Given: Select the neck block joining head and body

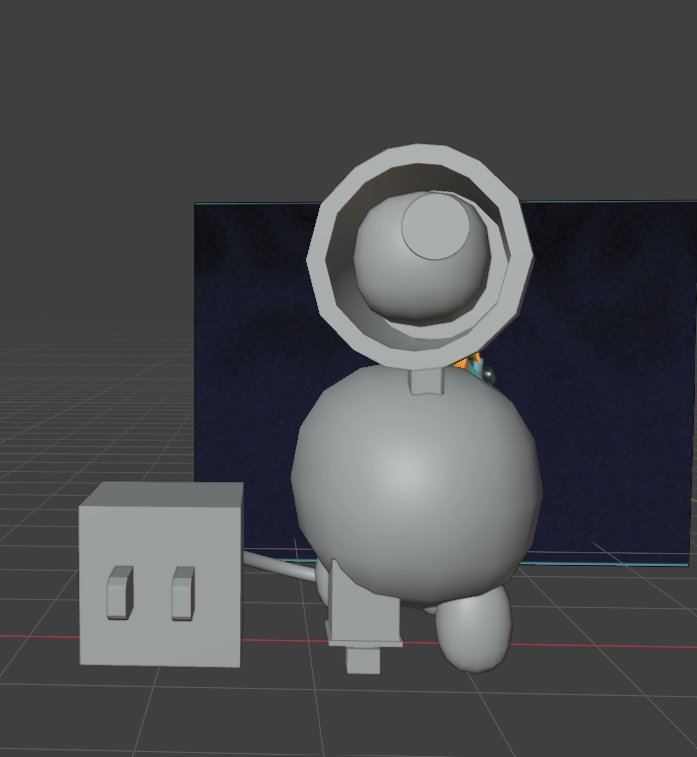Looking at the screenshot, I should (x=427, y=381).
